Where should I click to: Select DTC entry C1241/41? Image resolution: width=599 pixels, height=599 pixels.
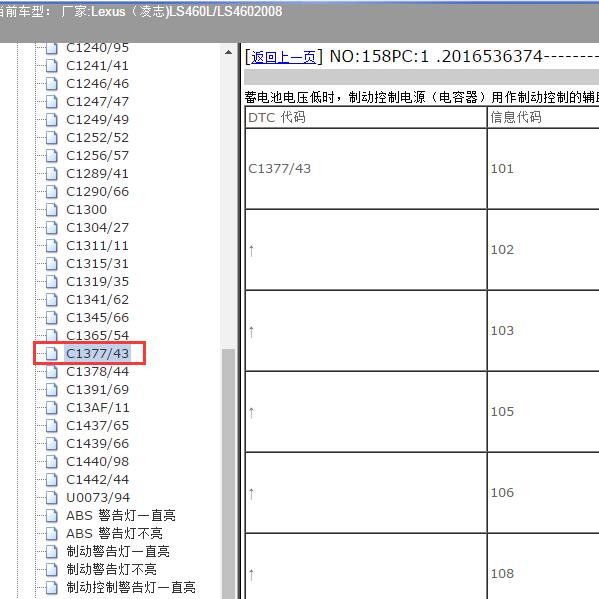(97, 66)
